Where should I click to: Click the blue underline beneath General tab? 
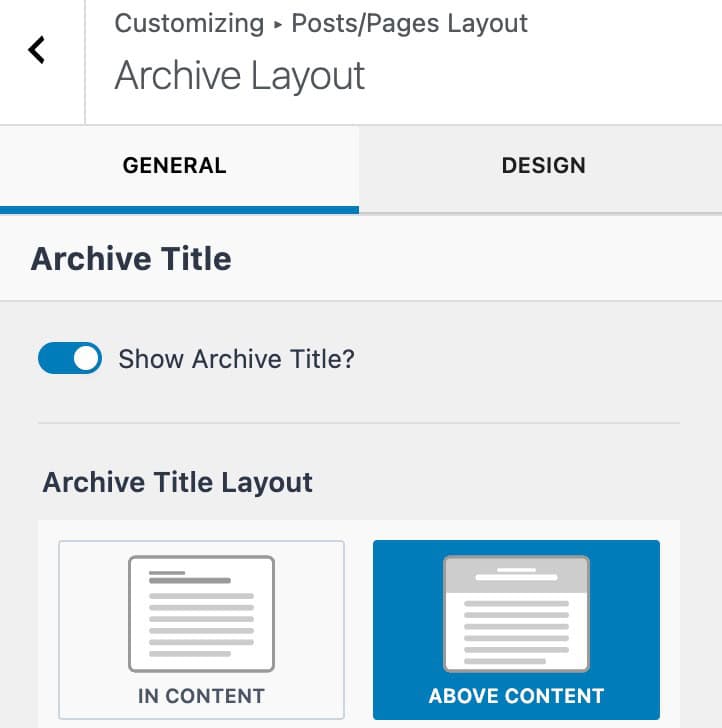click(x=180, y=210)
